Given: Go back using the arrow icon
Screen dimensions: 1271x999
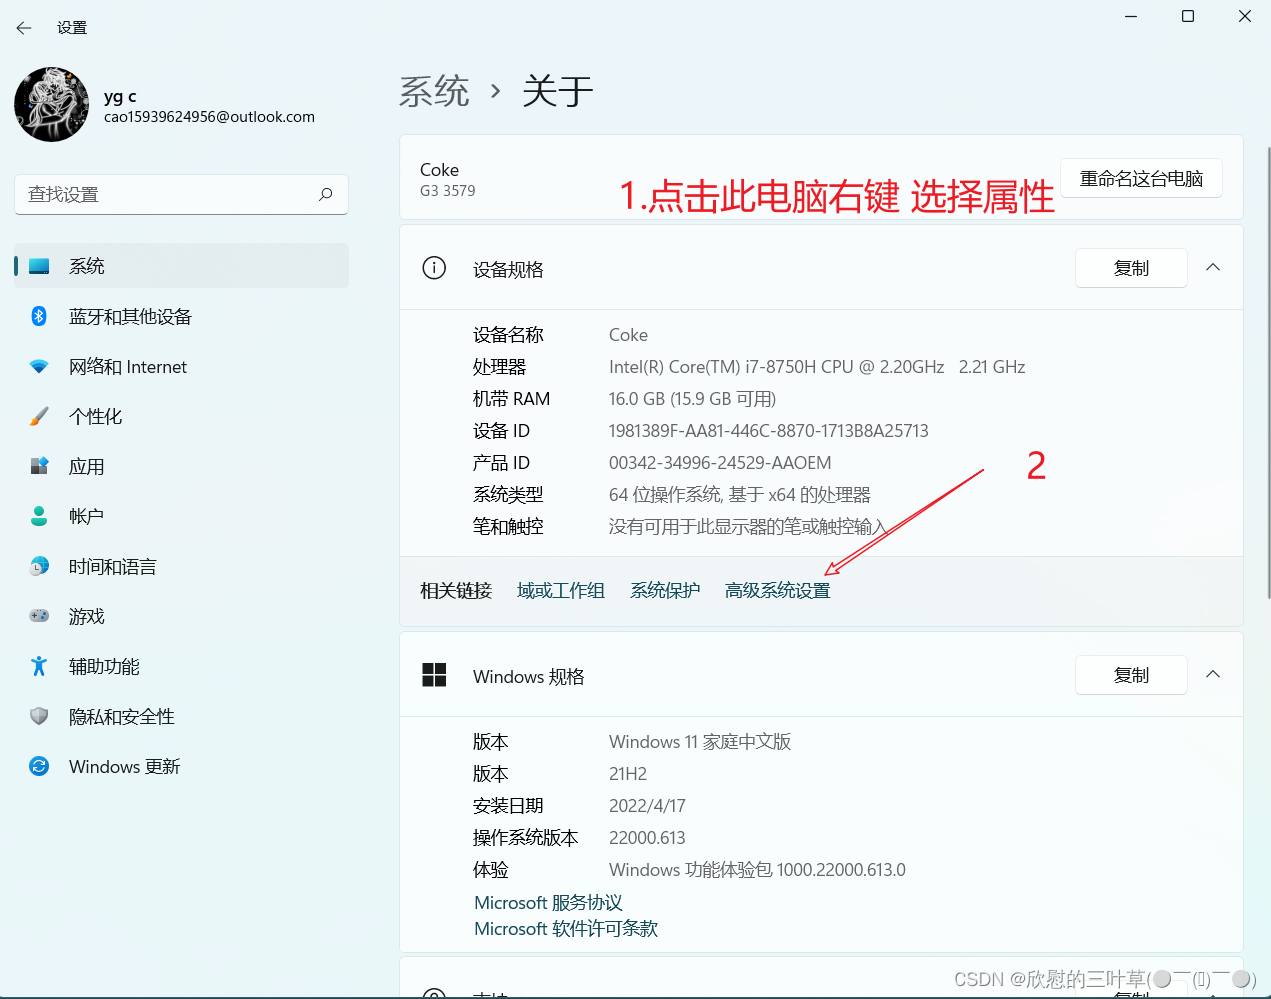Looking at the screenshot, I should [24, 28].
